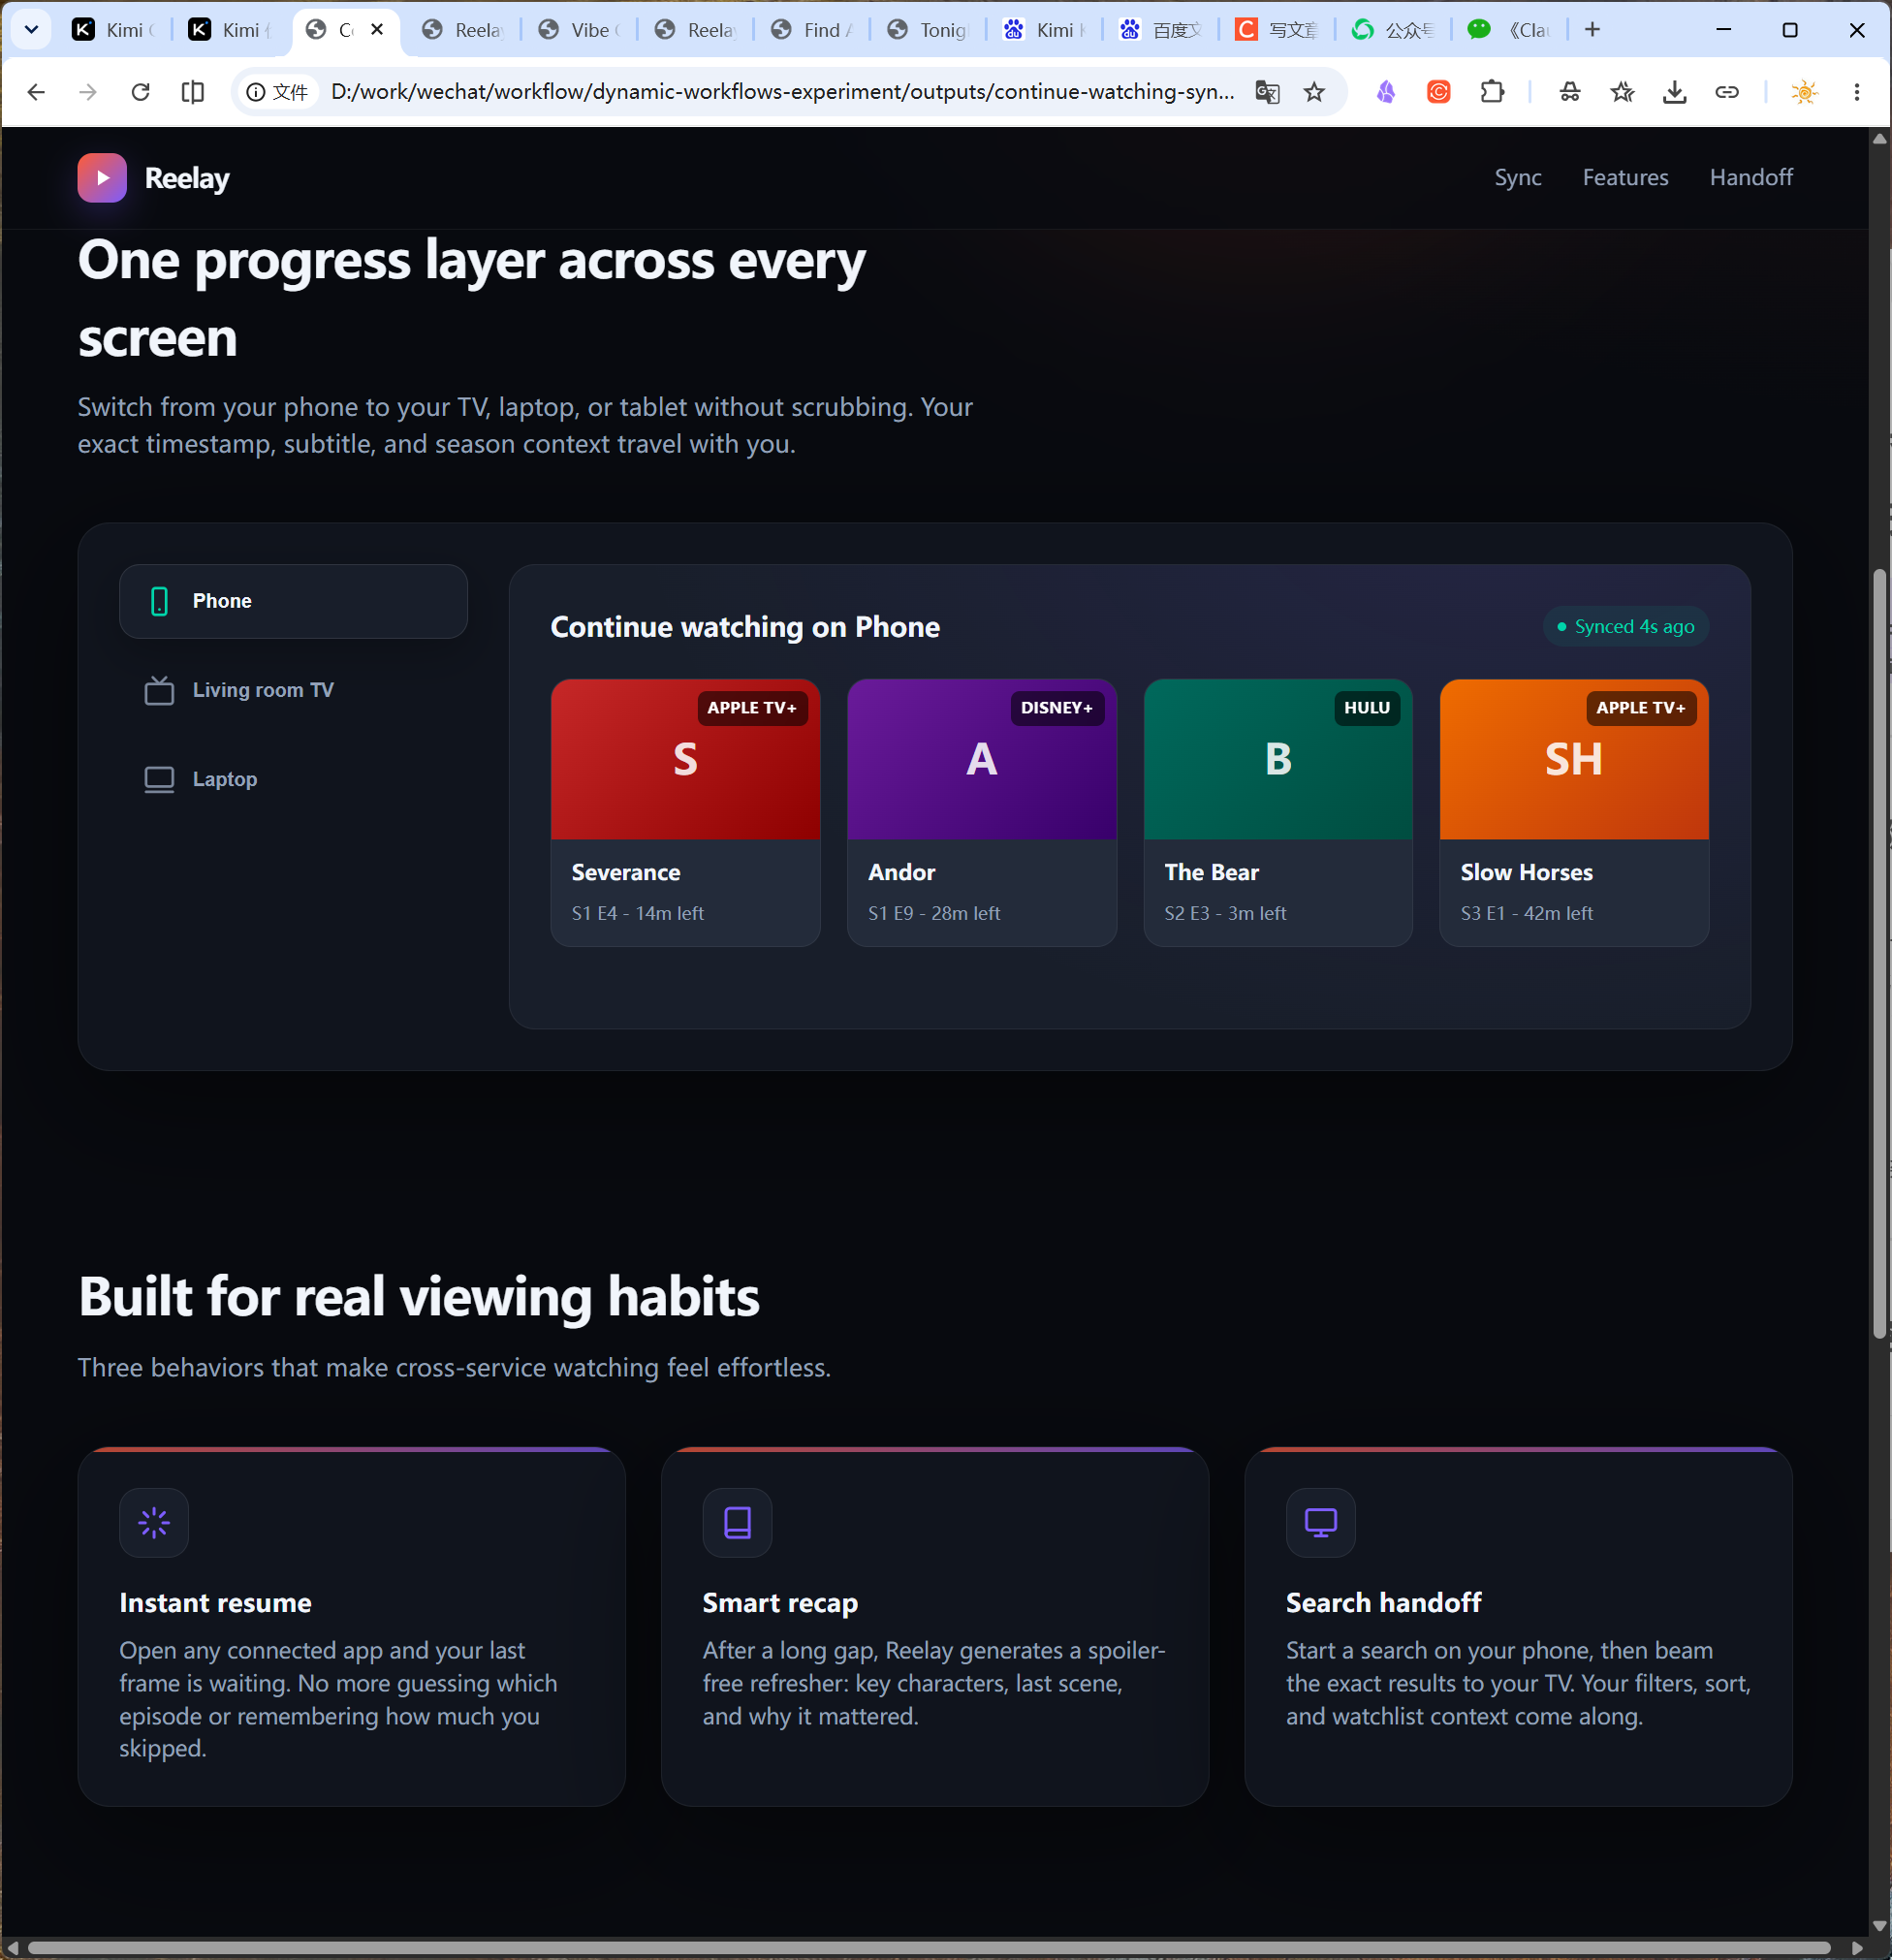1892x1960 pixels.
Task: Select the Laptop device icon
Action: click(x=159, y=779)
